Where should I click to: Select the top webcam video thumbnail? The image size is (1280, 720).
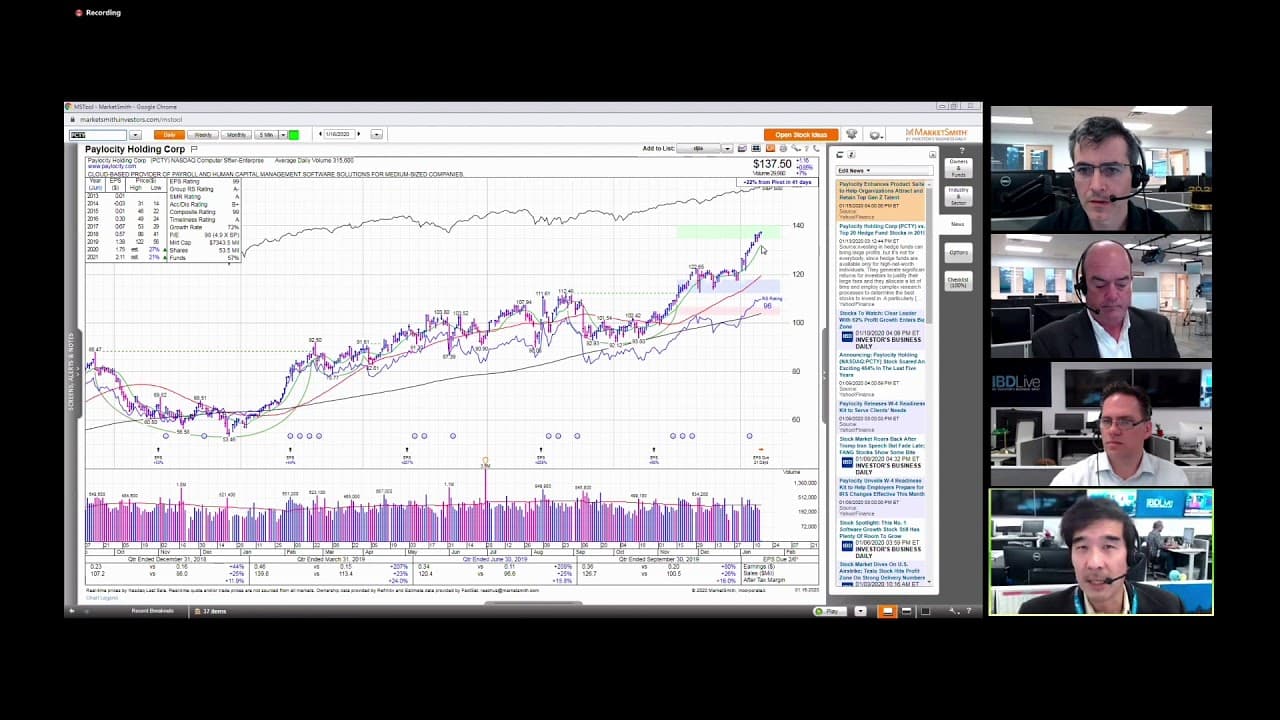point(1101,168)
